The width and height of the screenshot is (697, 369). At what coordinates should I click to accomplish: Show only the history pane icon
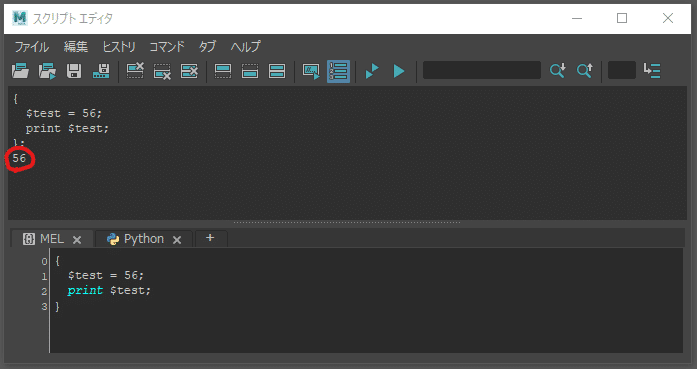[x=223, y=71]
